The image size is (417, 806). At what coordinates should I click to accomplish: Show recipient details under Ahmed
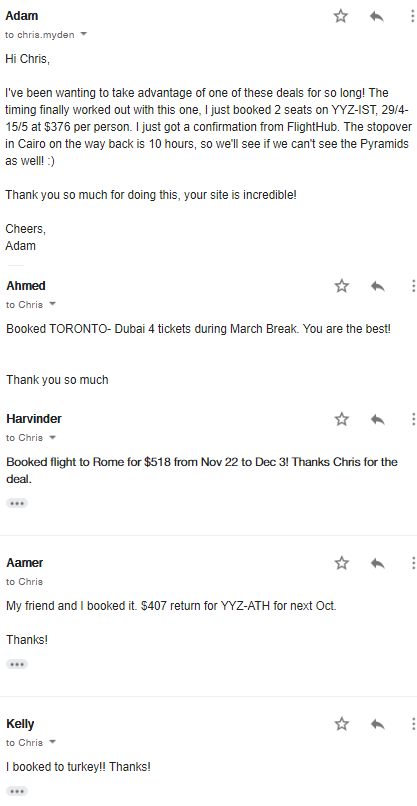point(52,304)
